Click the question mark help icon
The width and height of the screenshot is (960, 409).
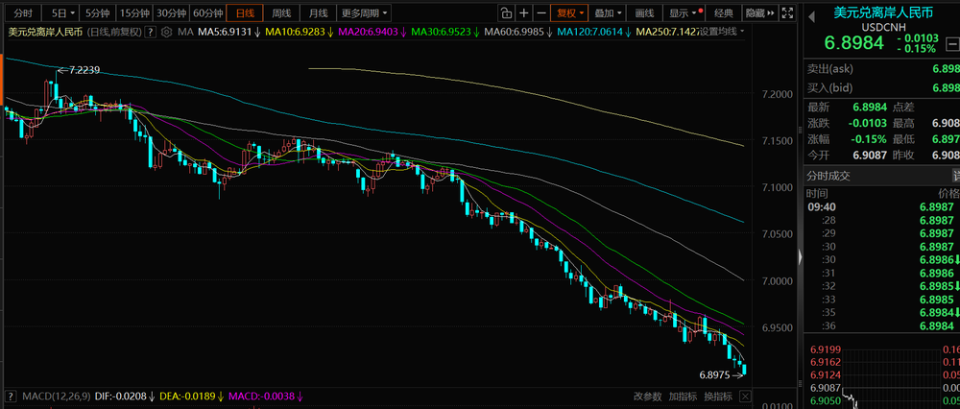[150, 32]
